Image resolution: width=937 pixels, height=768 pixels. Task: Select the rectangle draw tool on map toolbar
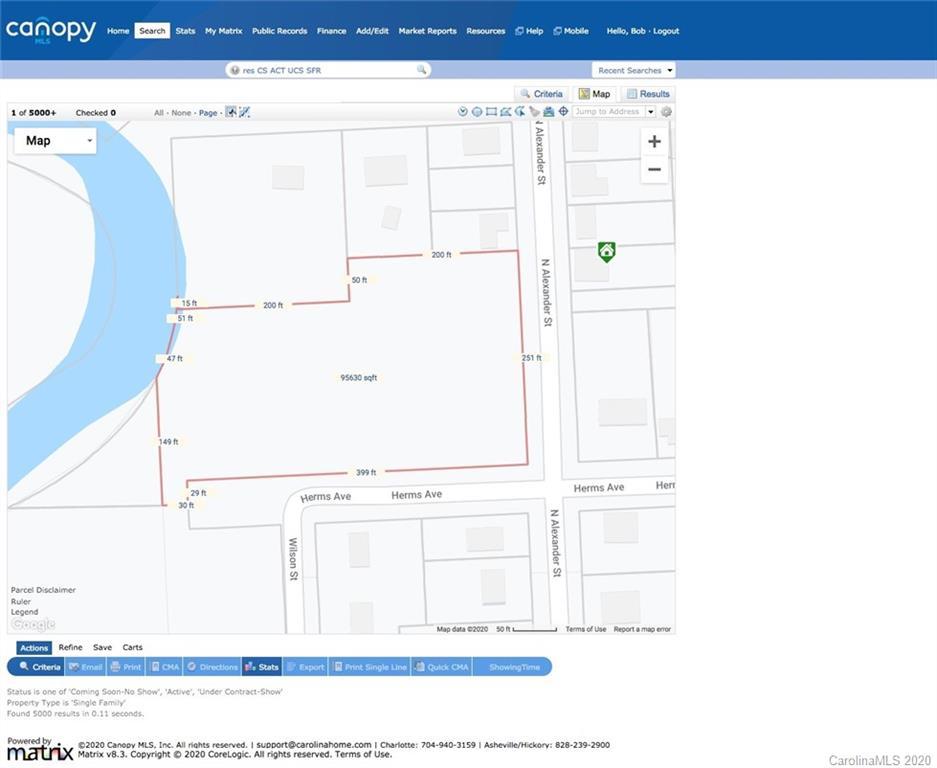(x=491, y=112)
